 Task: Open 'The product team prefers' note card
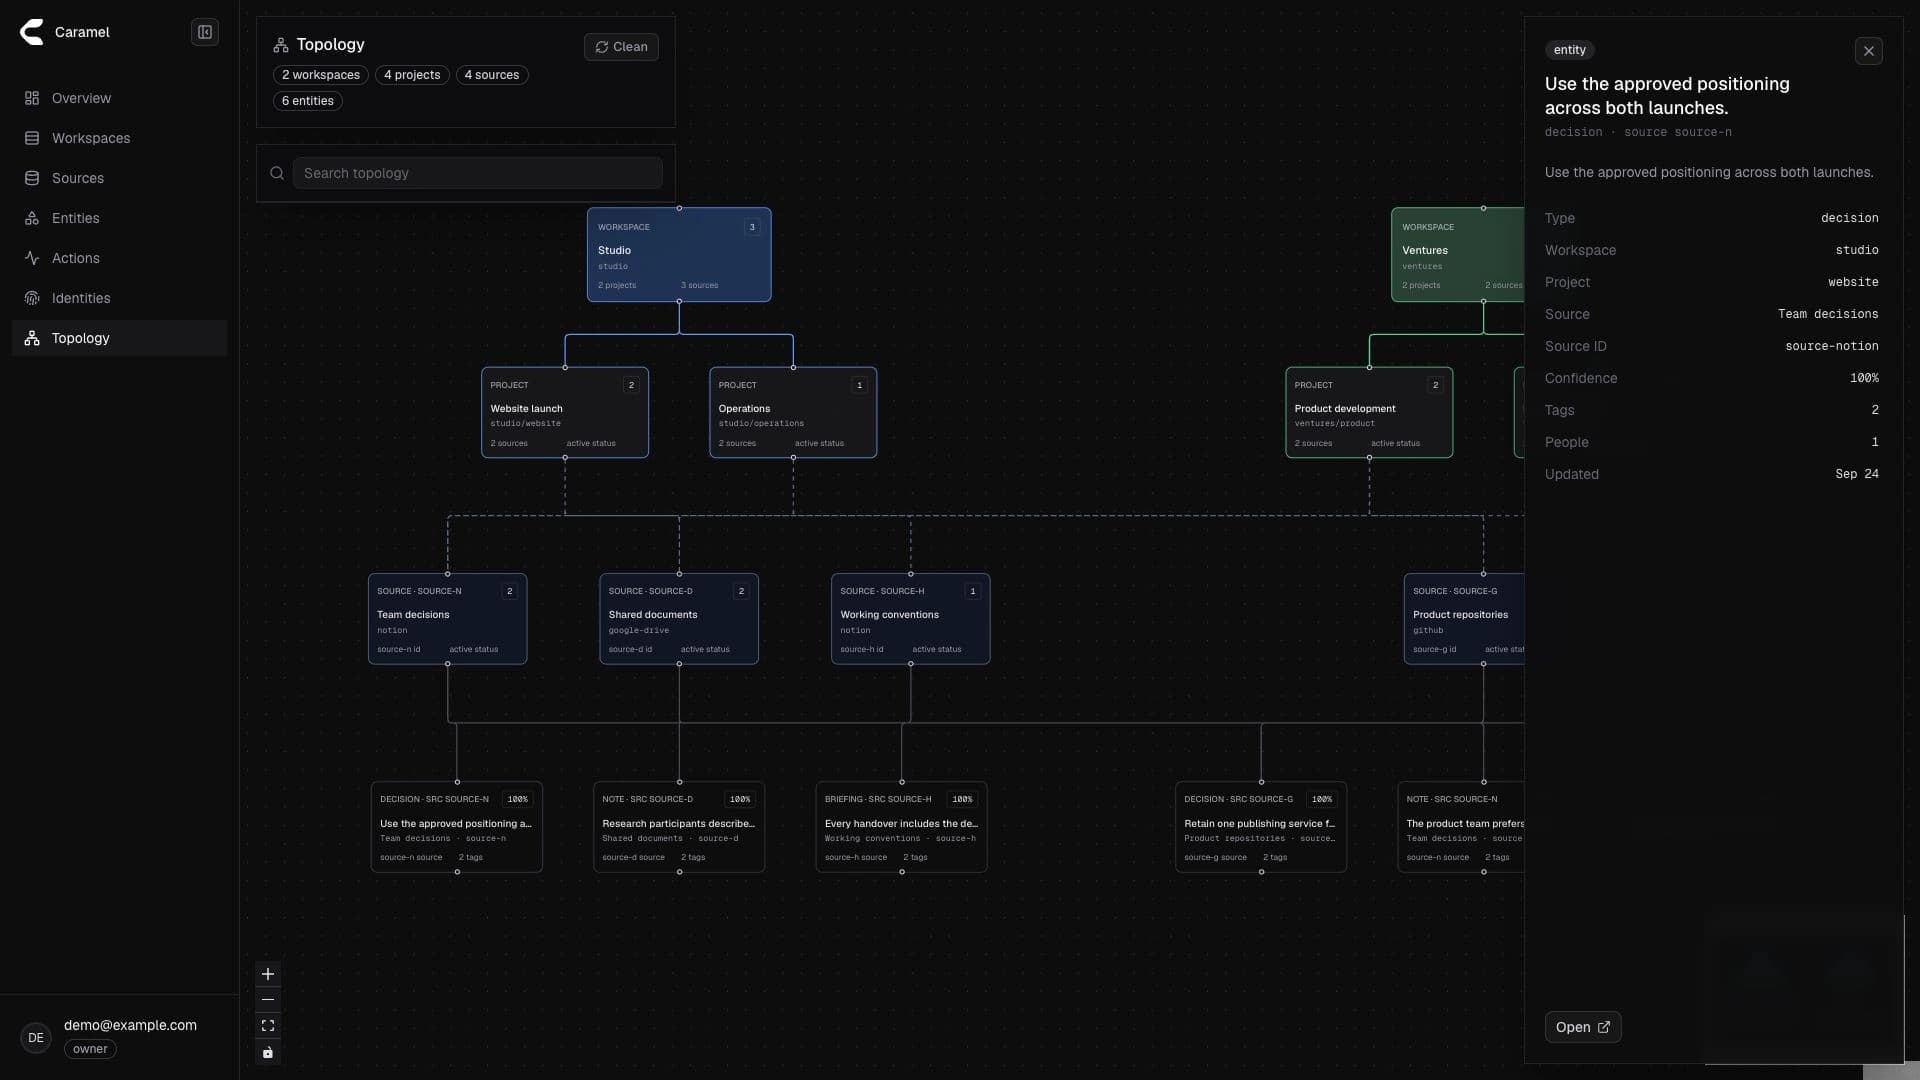coord(1461,827)
